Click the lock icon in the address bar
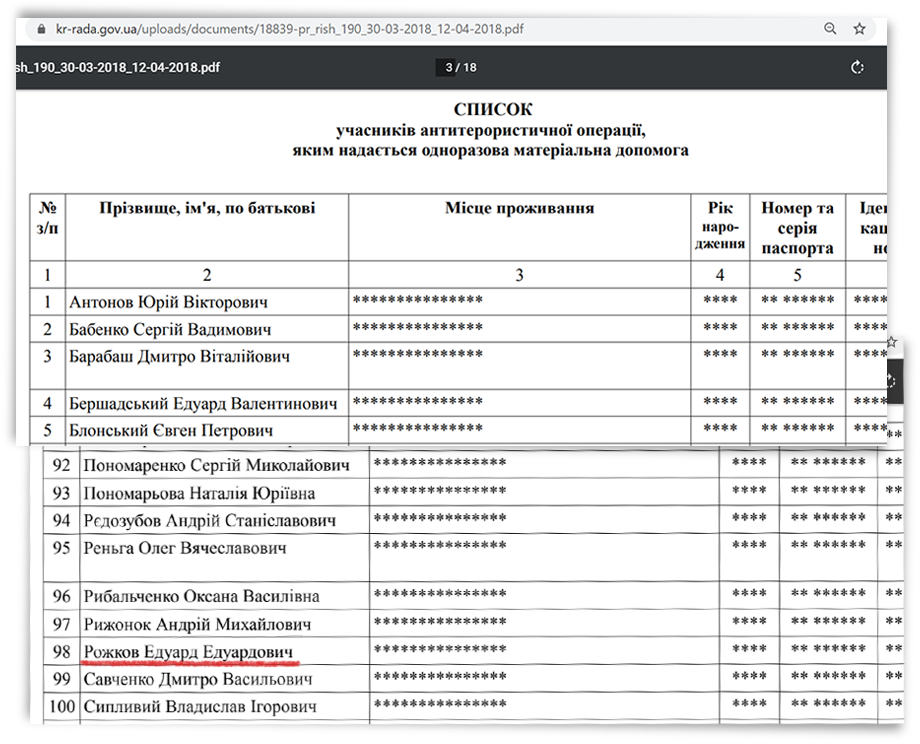 click(x=41, y=29)
